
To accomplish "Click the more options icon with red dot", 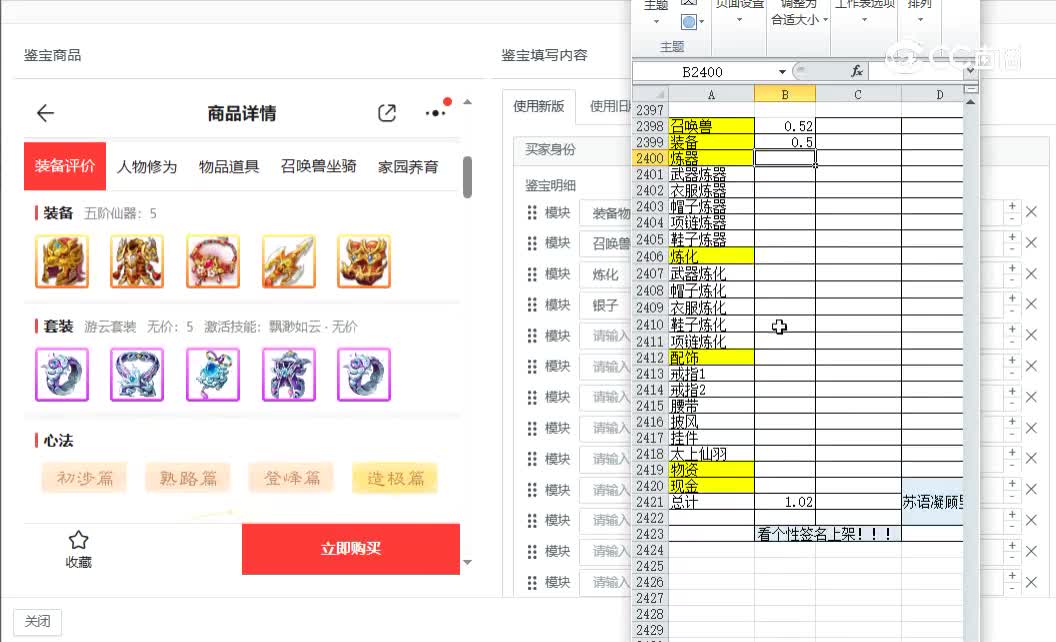I will 435,113.
